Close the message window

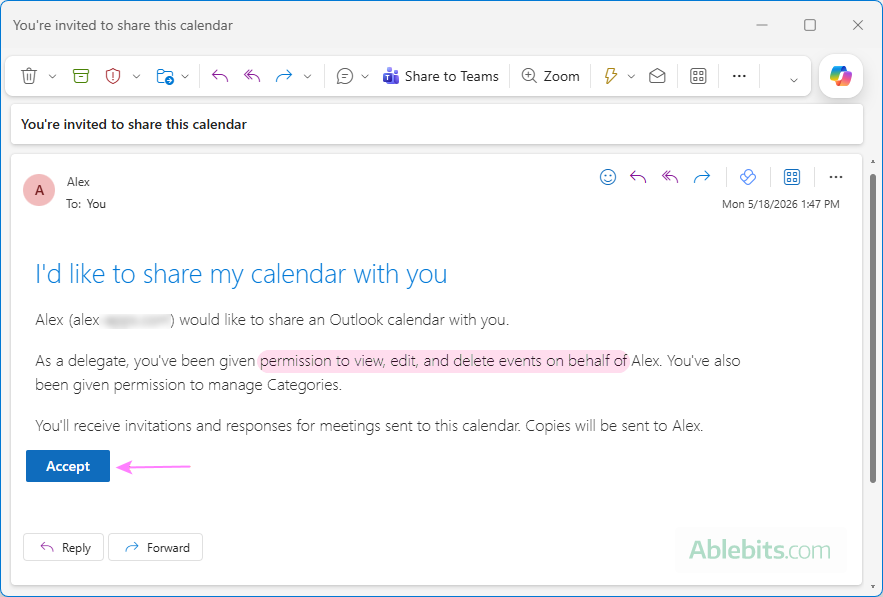[x=858, y=25]
